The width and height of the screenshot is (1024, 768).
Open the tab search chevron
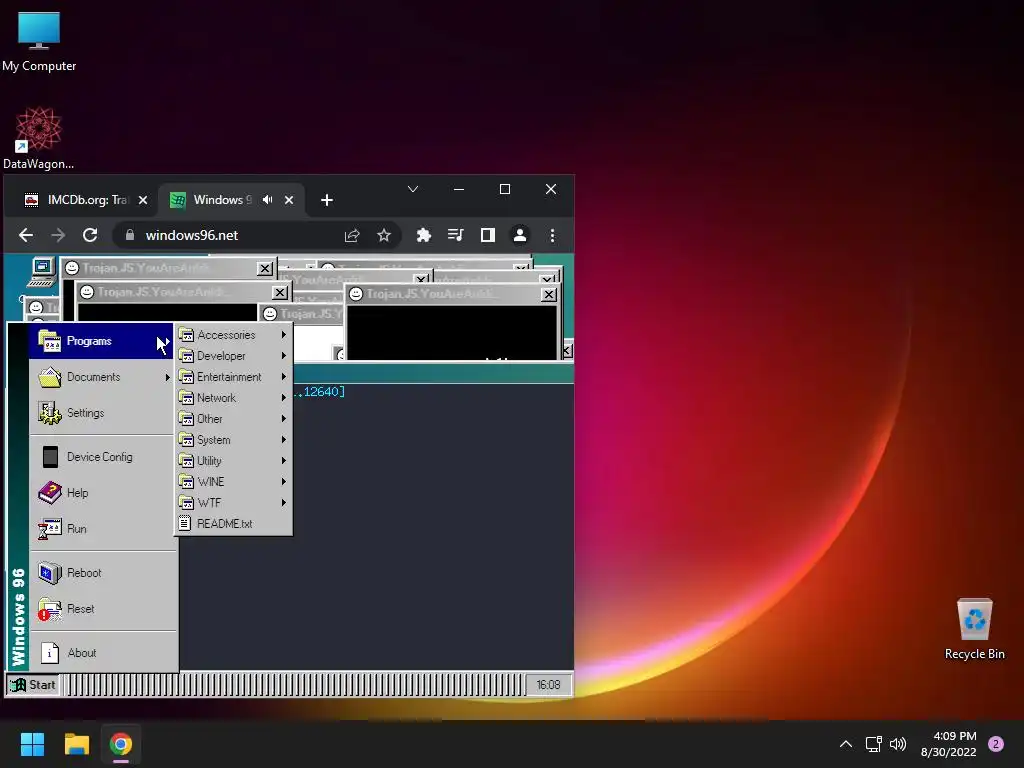pos(413,189)
